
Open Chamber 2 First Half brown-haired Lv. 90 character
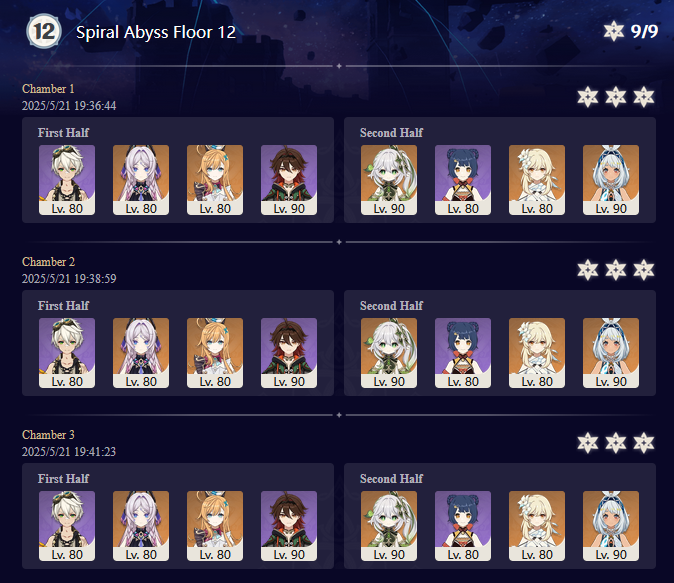click(289, 353)
